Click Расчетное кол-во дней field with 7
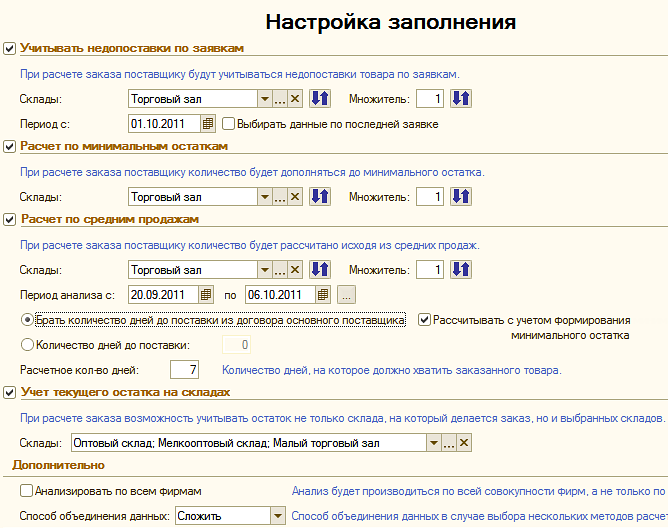Image resolution: width=668 pixels, height=528 pixels. [x=184, y=369]
